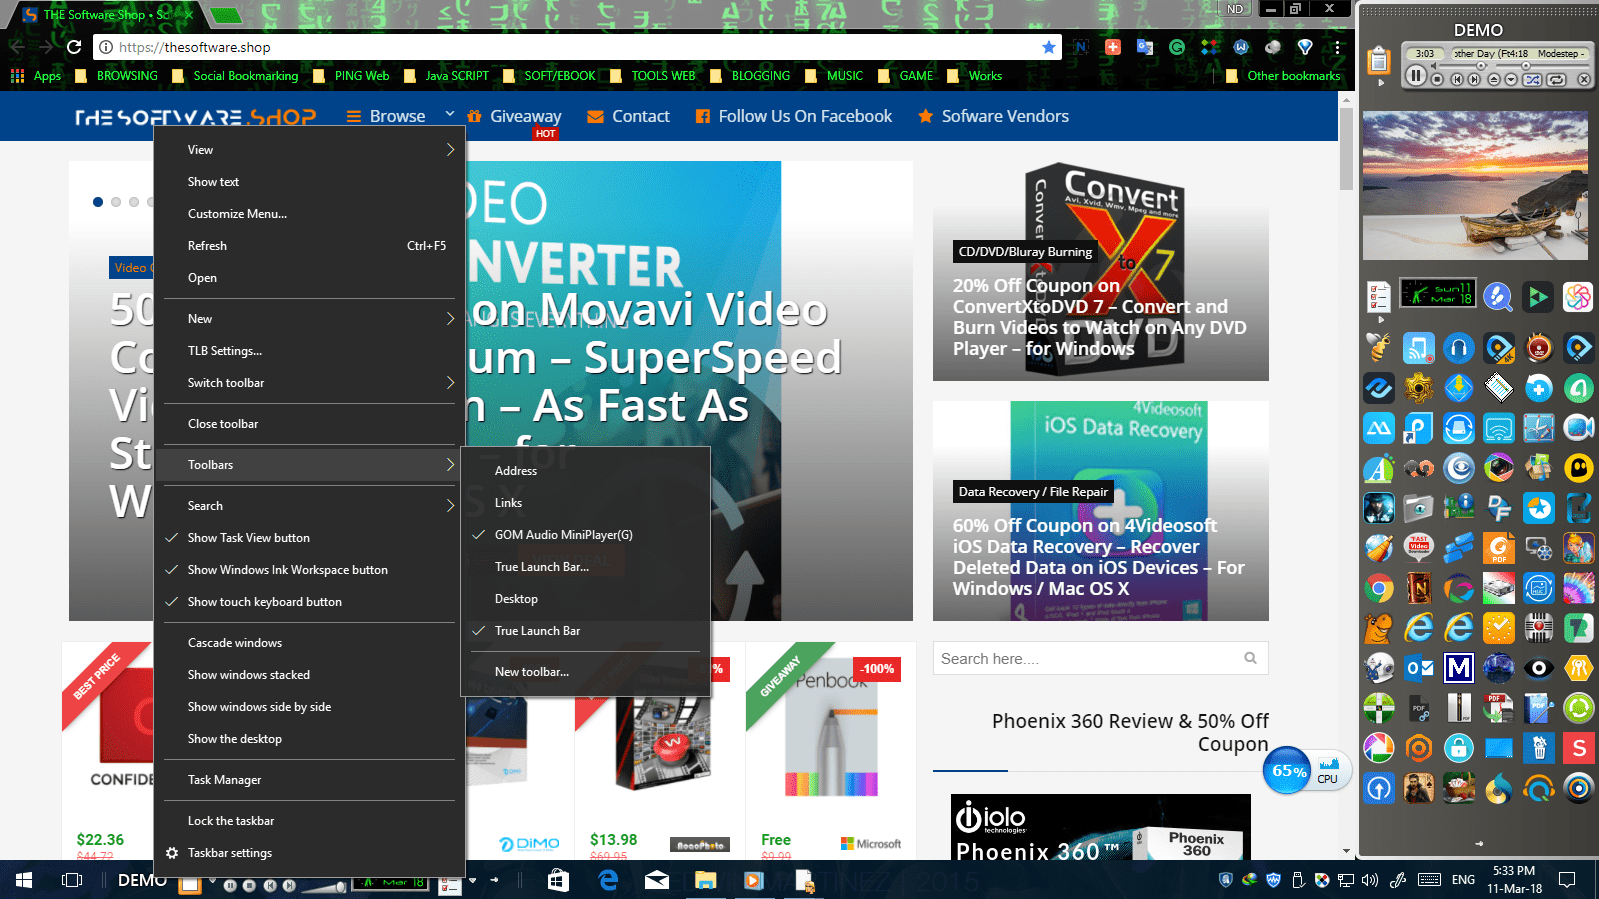The width and height of the screenshot is (1599, 899).
Task: Toggle repeat in GOM Audio mini player
Action: coord(1556,79)
